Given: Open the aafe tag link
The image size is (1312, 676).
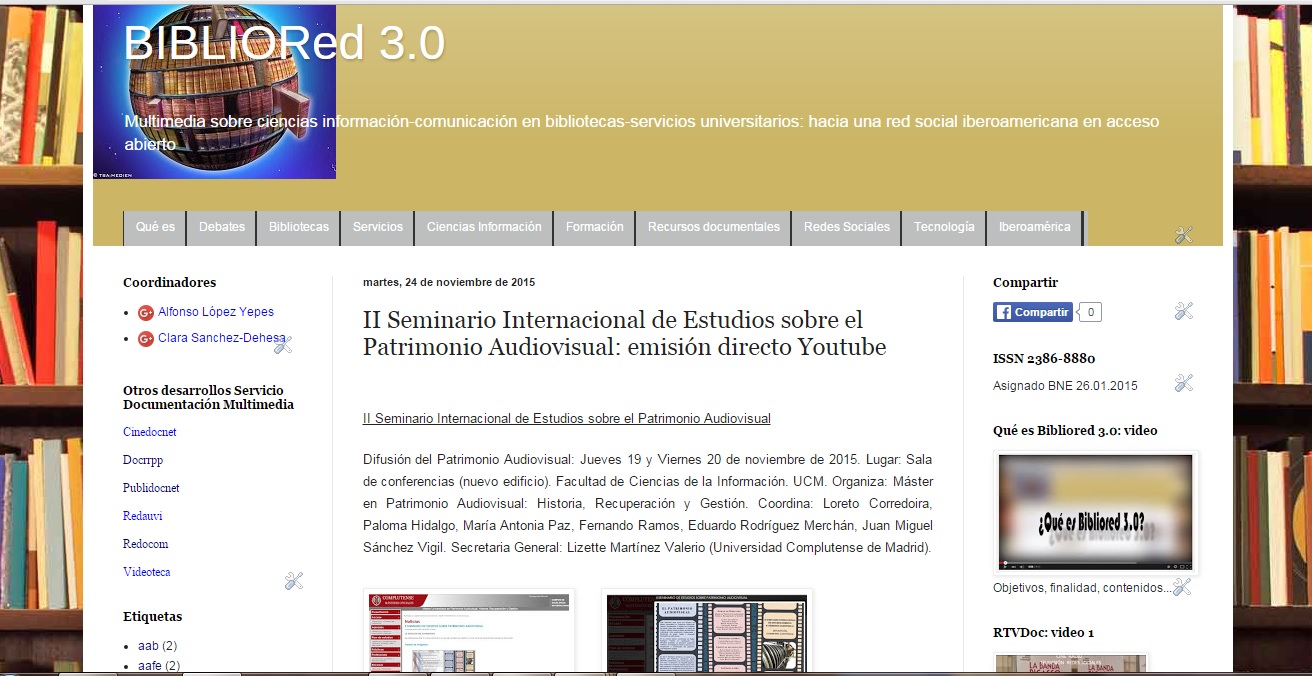Looking at the screenshot, I should tap(150, 666).
